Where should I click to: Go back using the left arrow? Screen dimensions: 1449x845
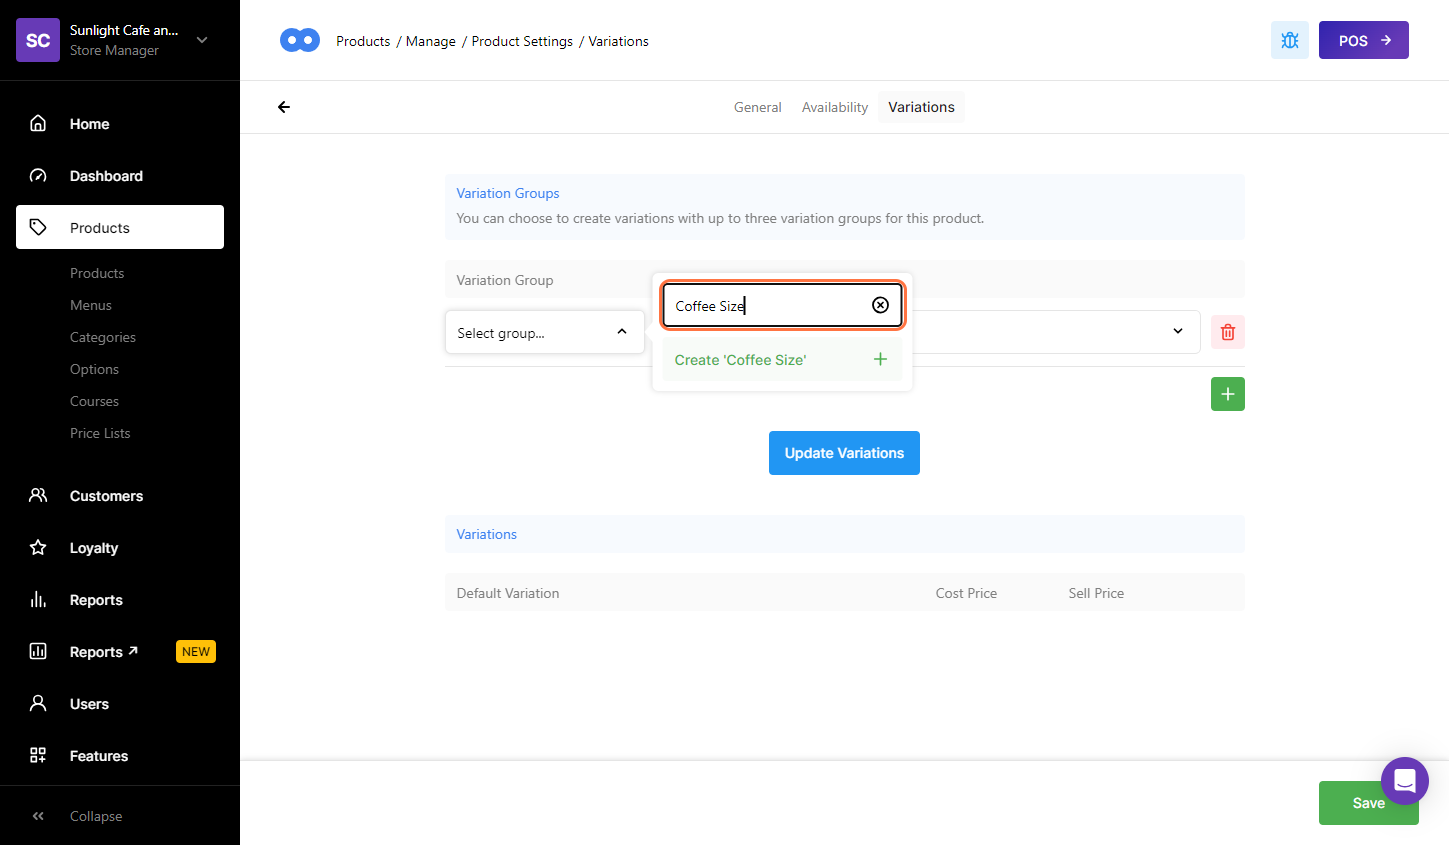pos(284,107)
